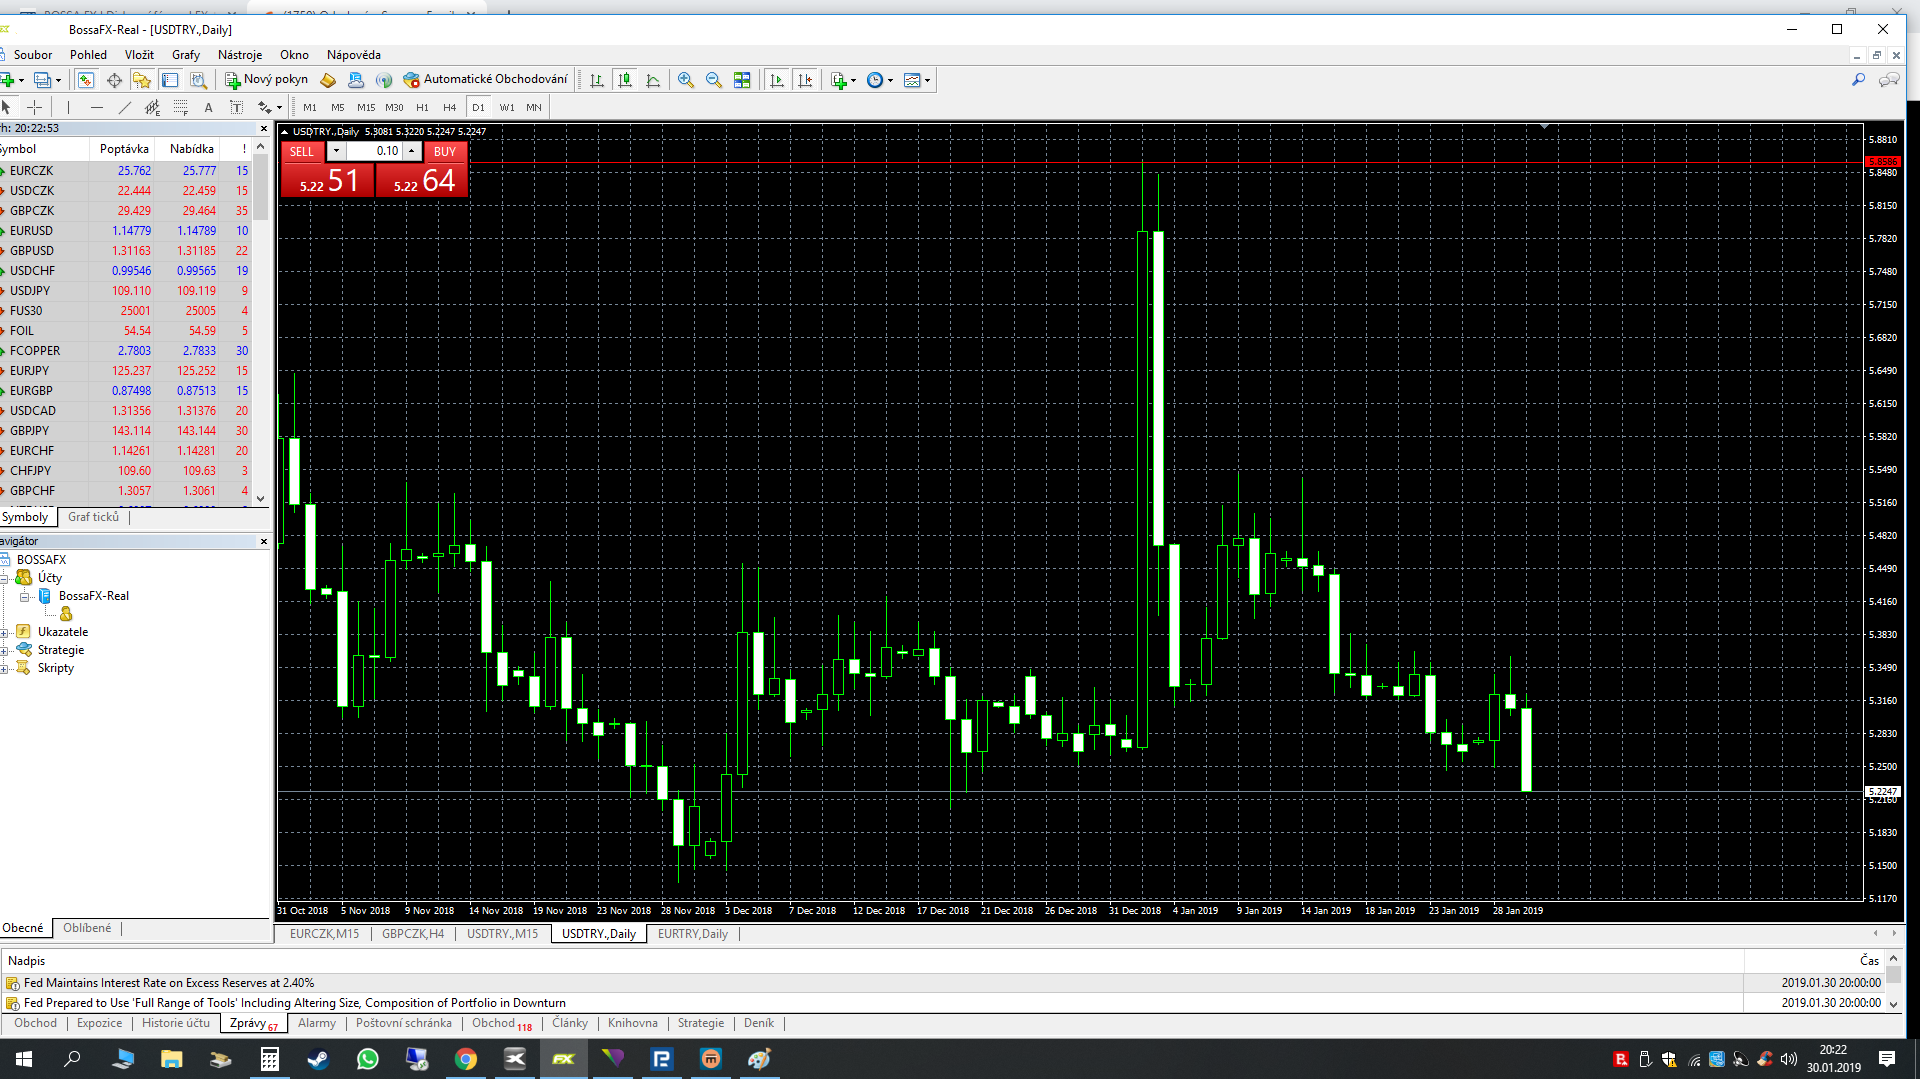Image resolution: width=1920 pixels, height=1080 pixels.
Task: Open the profiles dropdown arrow
Action: point(58,80)
